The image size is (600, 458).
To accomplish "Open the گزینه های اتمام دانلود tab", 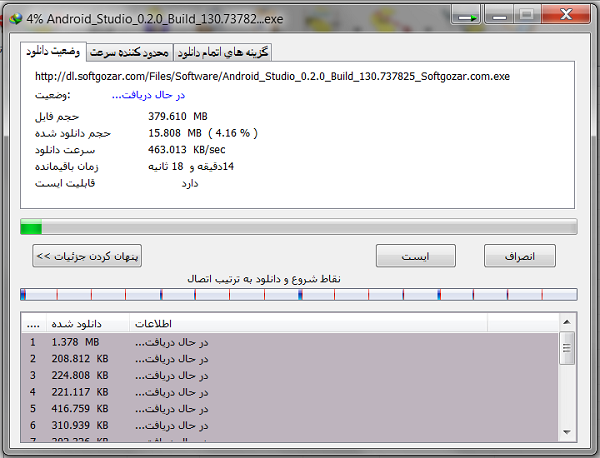I will (223, 52).
